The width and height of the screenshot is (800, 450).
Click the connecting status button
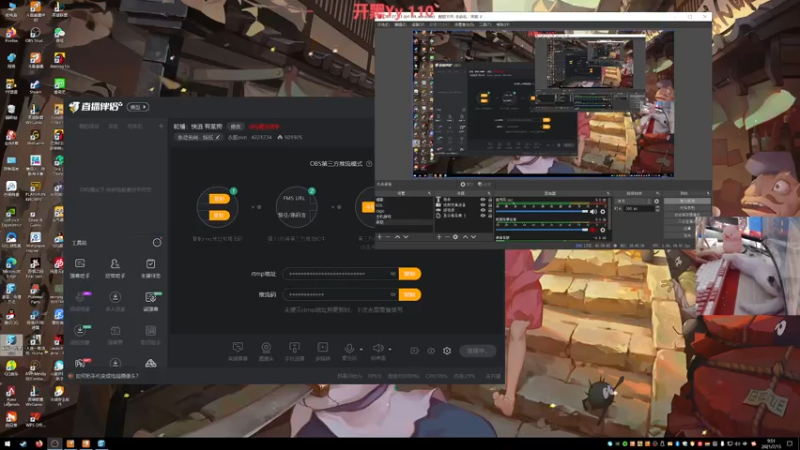pyautogui.click(x=477, y=351)
